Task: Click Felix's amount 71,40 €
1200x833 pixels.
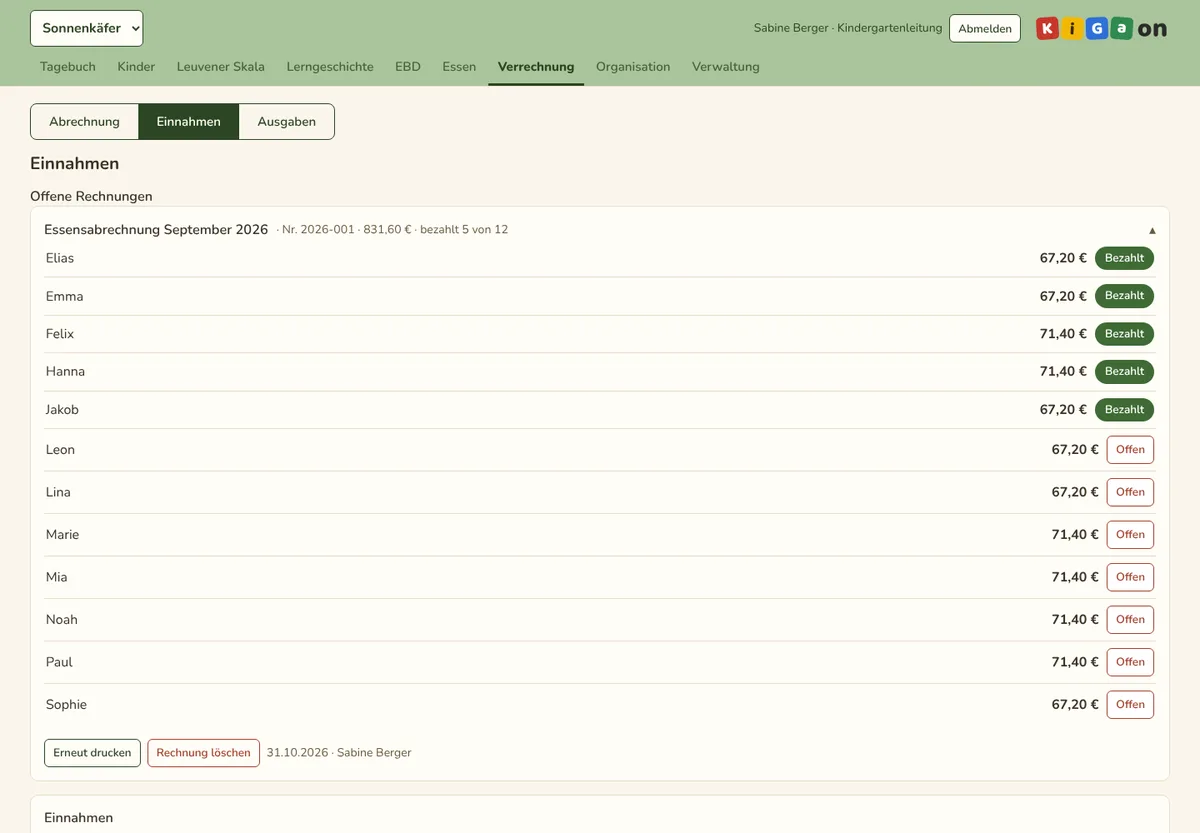Action: click(1063, 334)
